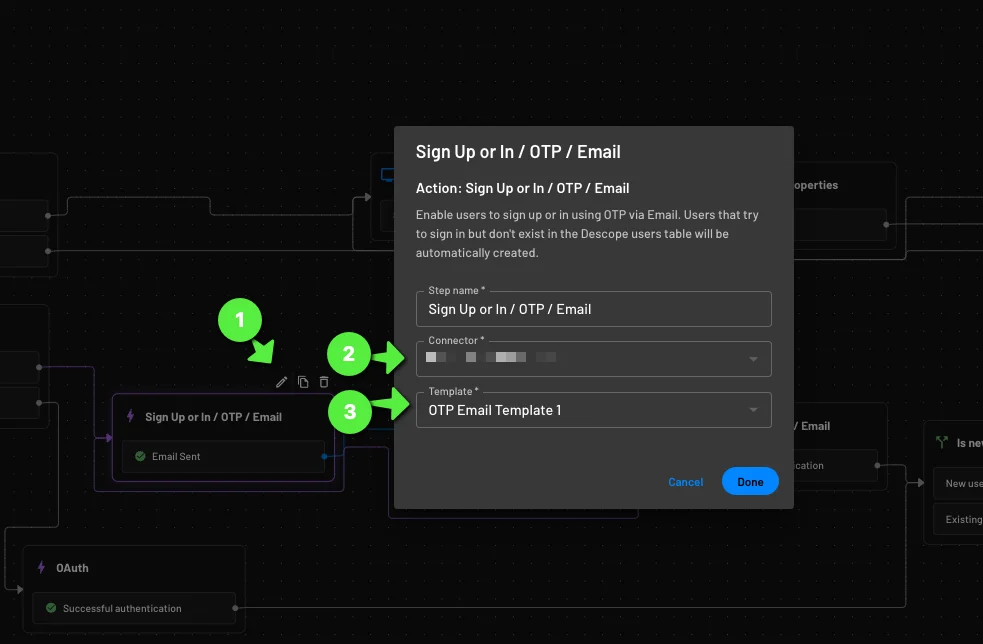This screenshot has height=644, width=983.
Task: Click the lightning icon on Sign Up node
Action: click(130, 416)
